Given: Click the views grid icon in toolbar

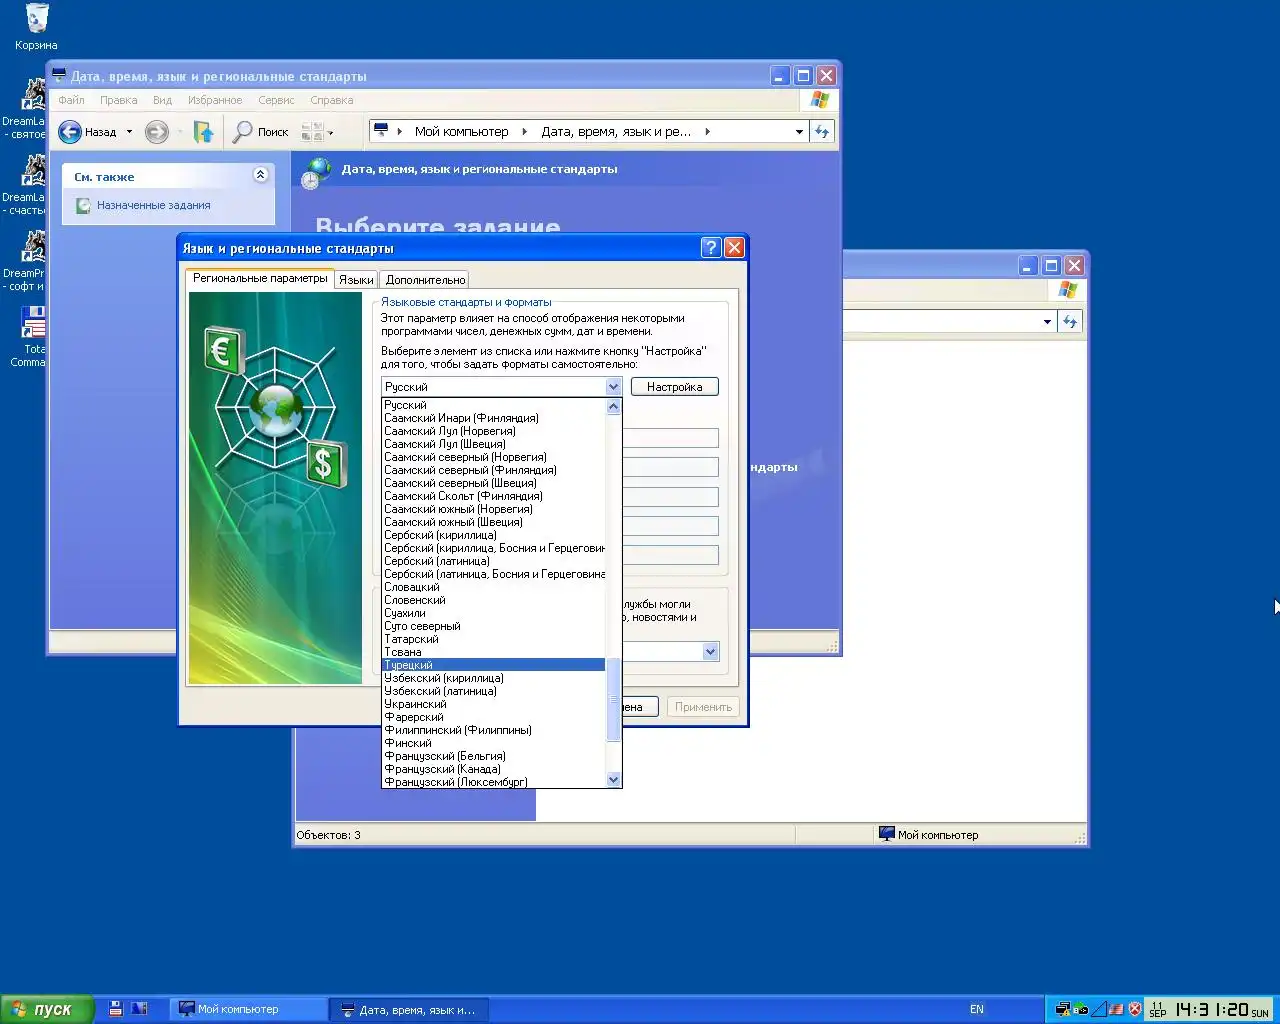Looking at the screenshot, I should point(312,132).
